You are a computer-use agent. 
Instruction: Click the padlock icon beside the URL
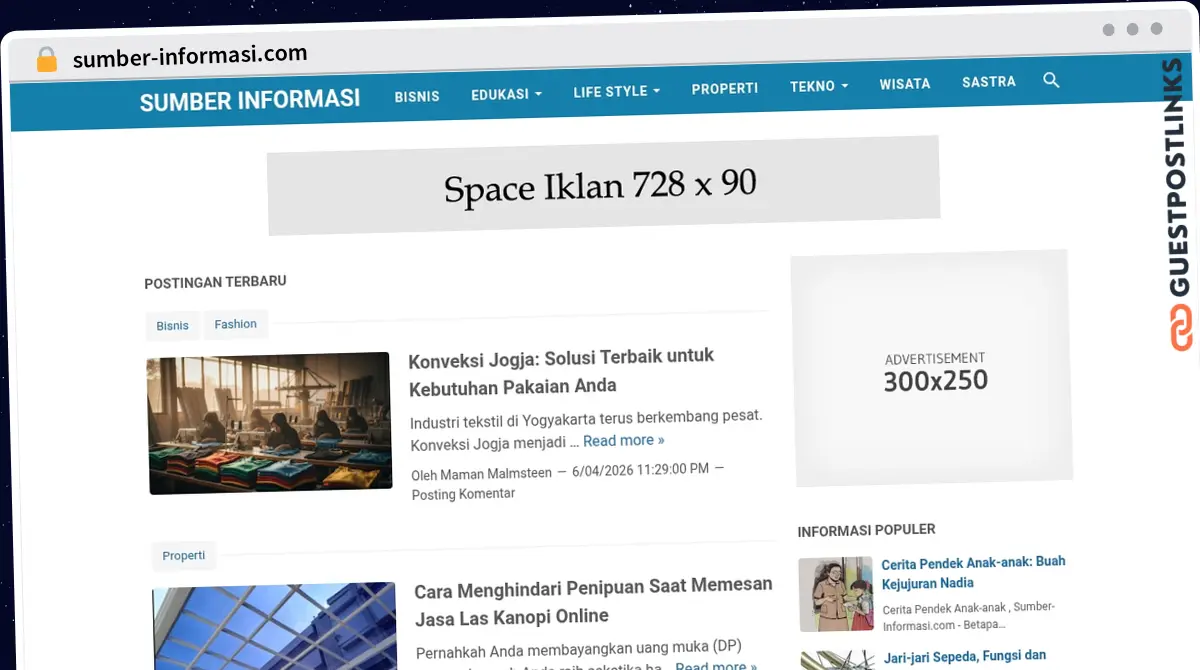pyautogui.click(x=46, y=59)
